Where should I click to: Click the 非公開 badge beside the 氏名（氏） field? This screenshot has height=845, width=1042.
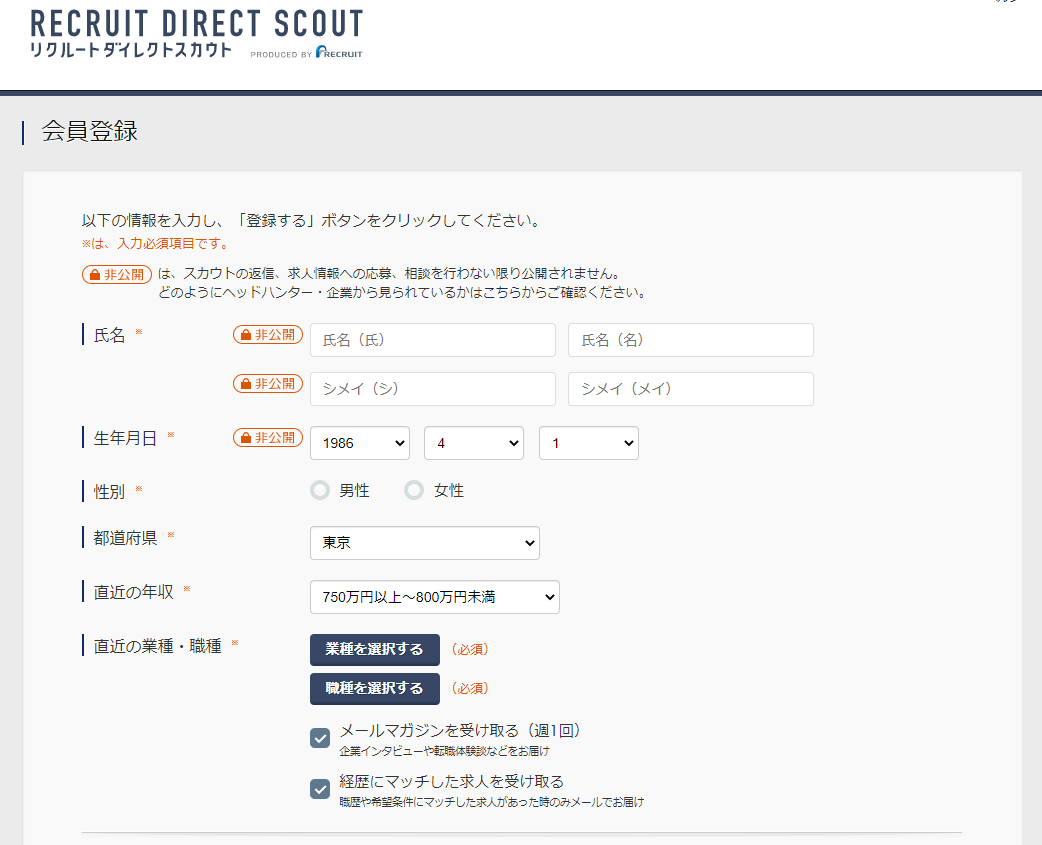pos(268,335)
